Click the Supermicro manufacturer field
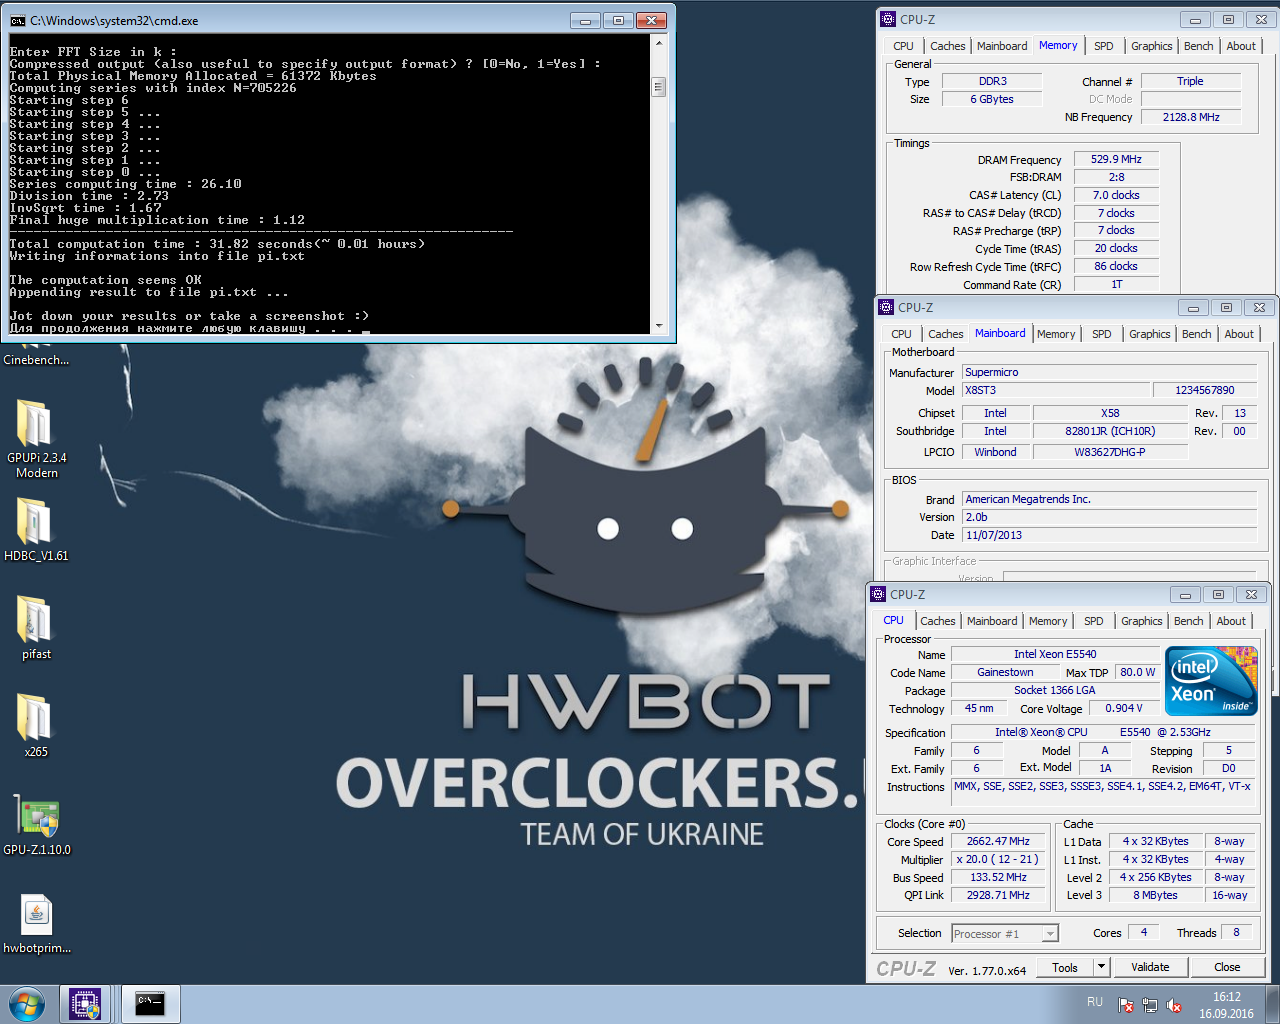 [1110, 372]
